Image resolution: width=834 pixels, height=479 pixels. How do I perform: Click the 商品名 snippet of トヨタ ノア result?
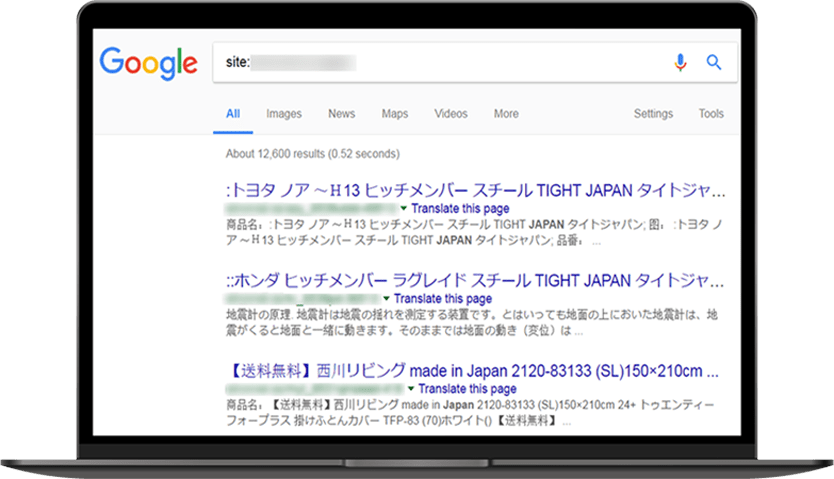click(x=474, y=232)
